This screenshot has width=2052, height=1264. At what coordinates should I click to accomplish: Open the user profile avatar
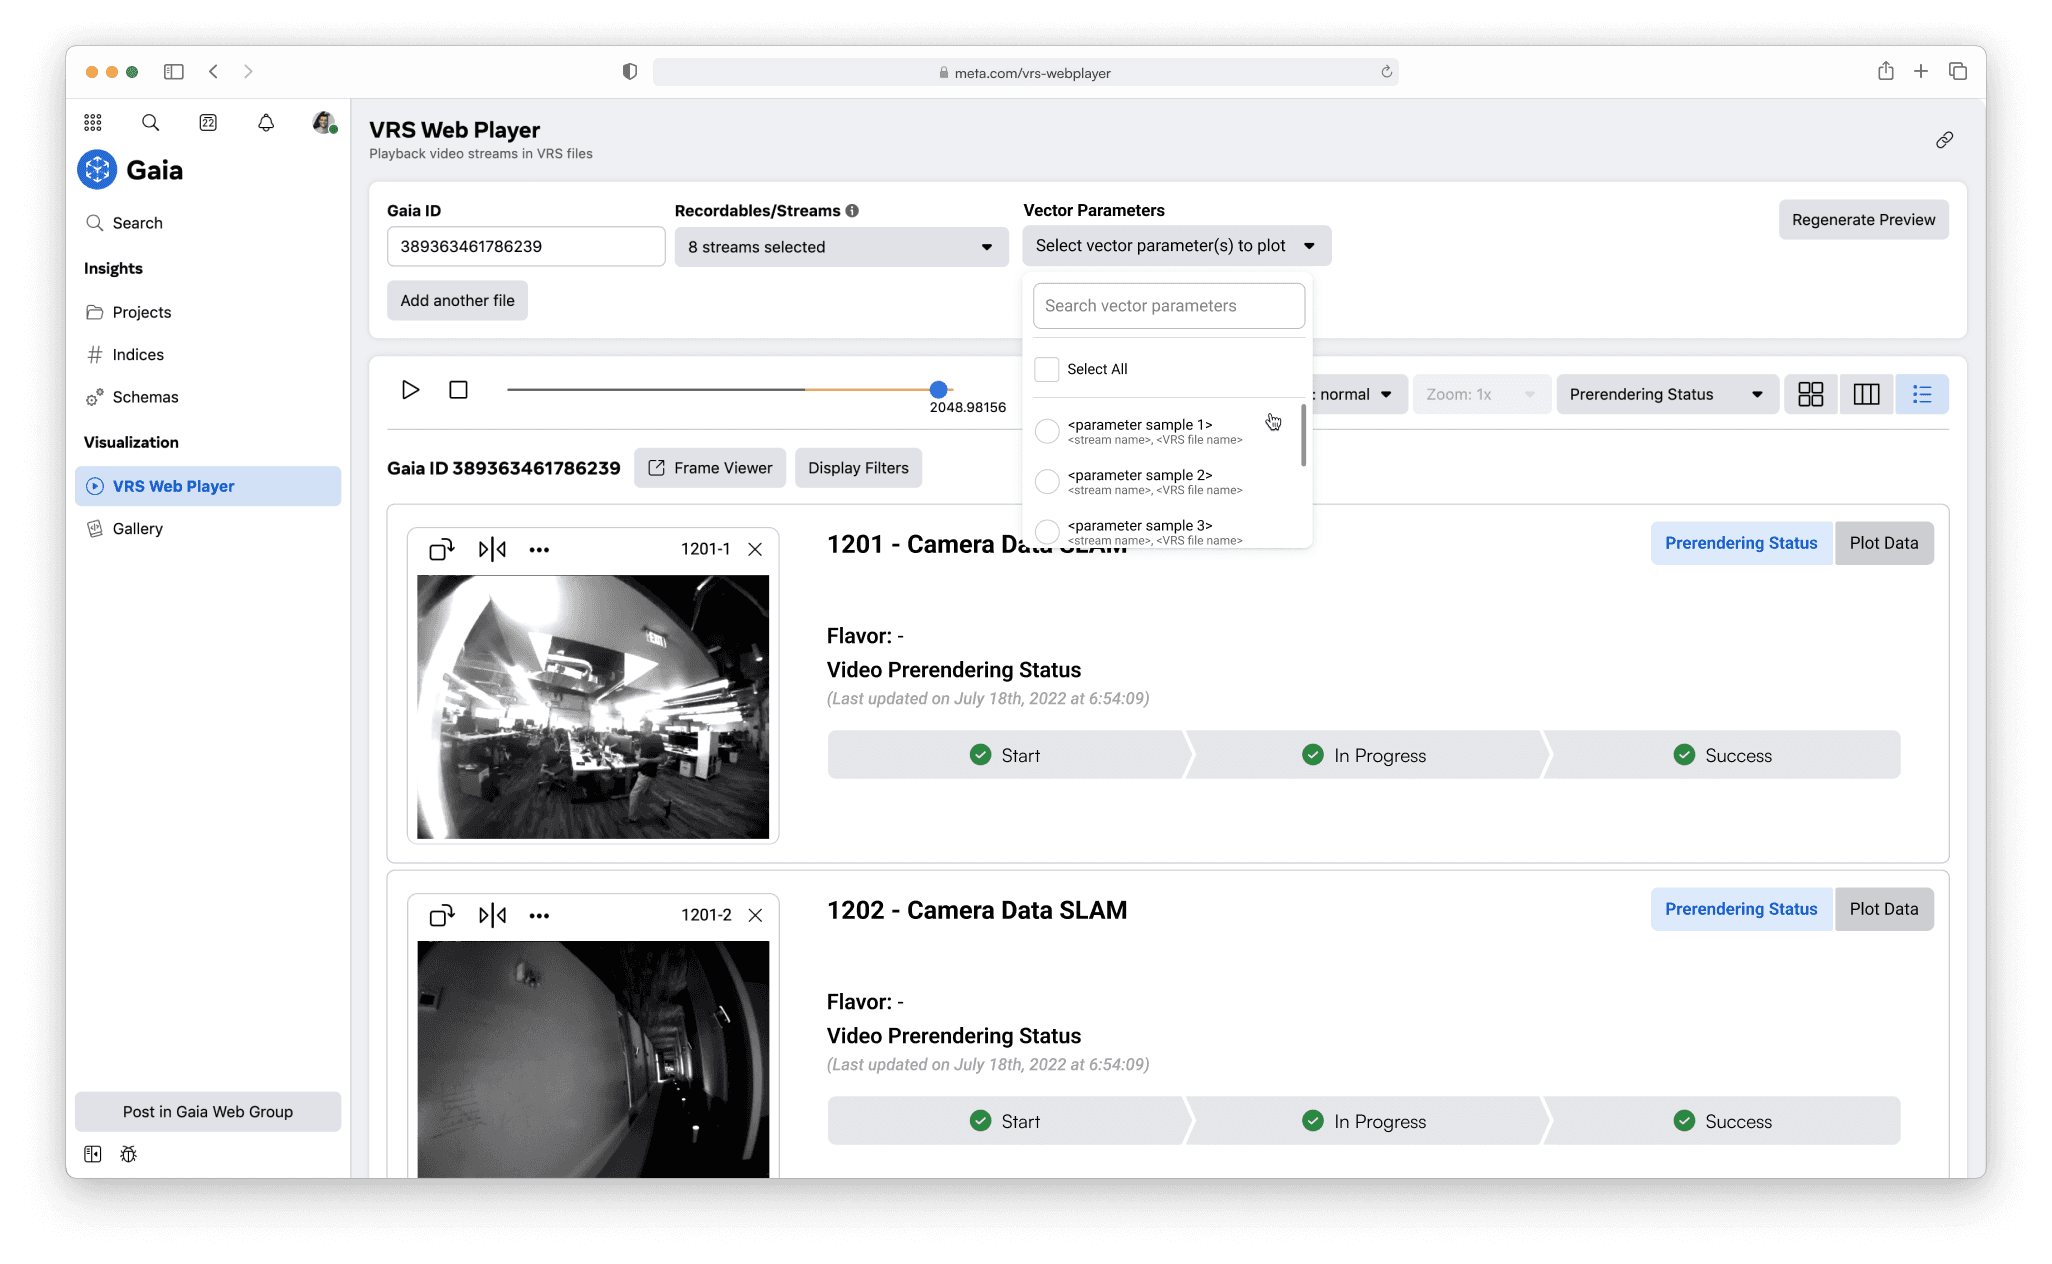point(324,122)
